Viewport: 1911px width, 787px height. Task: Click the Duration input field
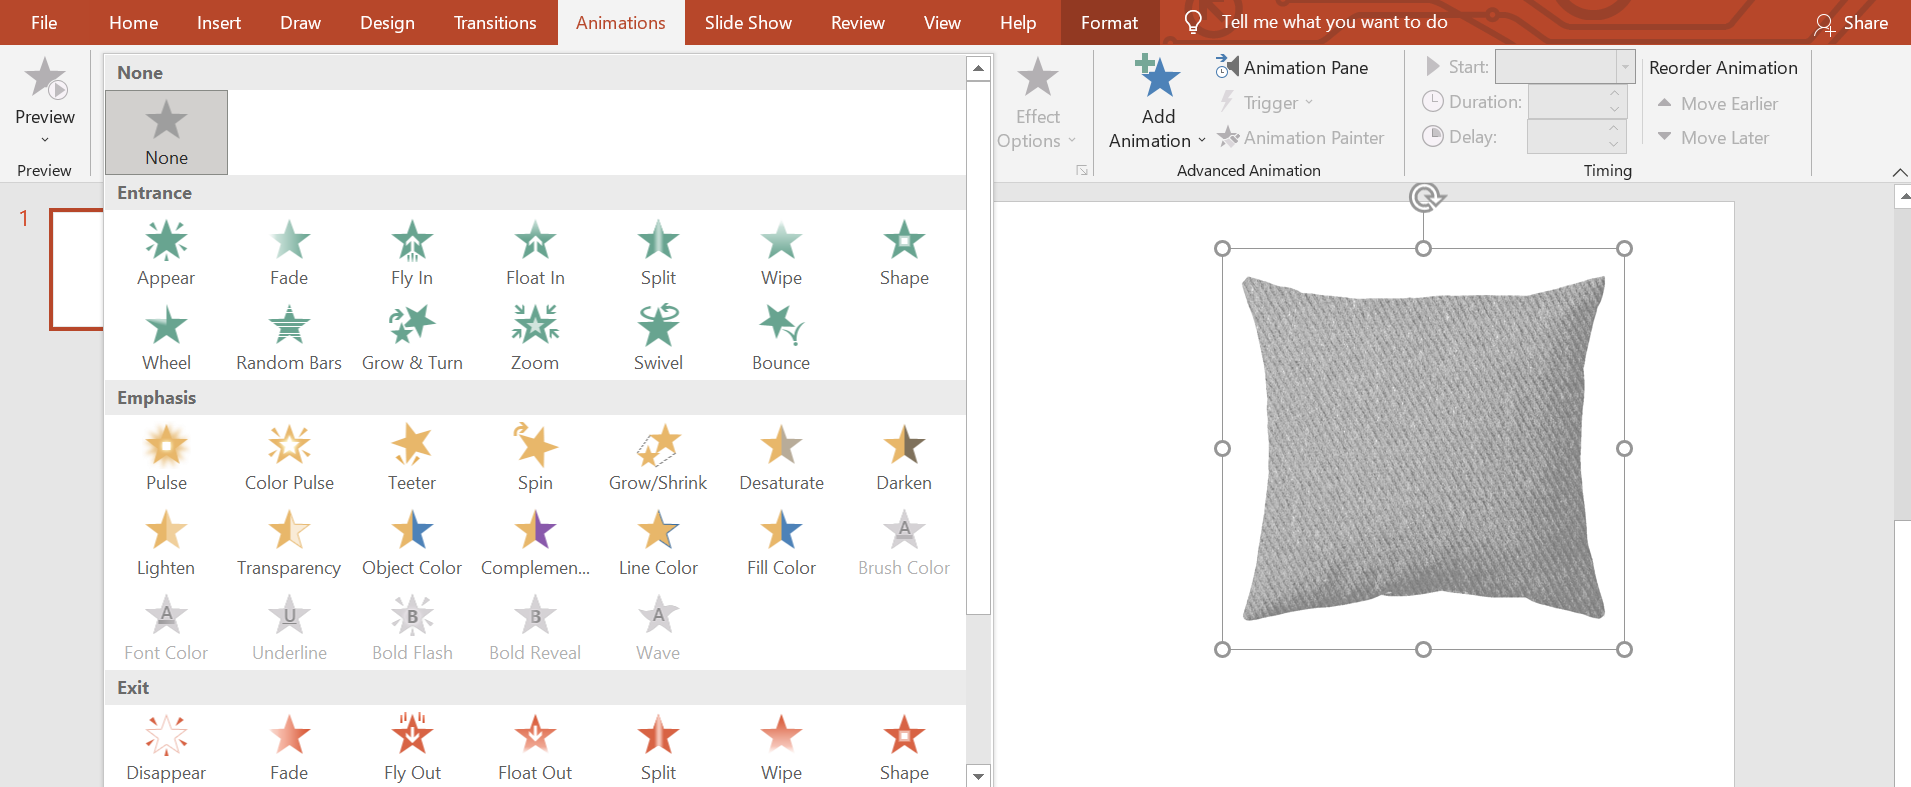[1569, 102]
